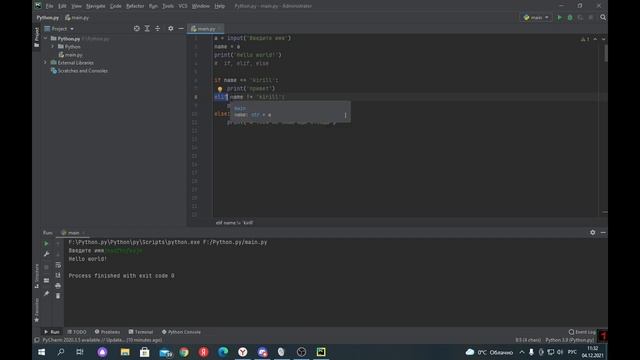The height and width of the screenshot is (360, 640).
Task: Open File Explorer from the taskbar
Action: 125,352
